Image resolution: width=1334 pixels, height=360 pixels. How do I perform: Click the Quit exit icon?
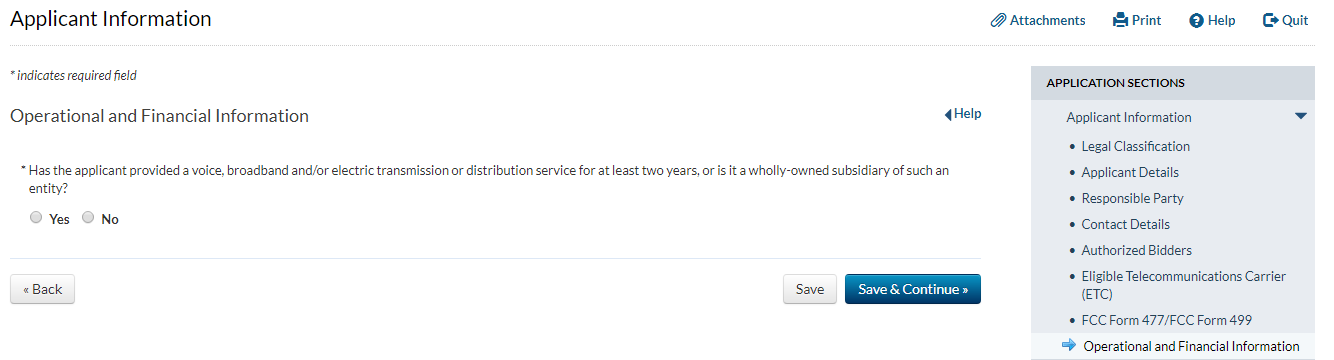[x=1271, y=20]
